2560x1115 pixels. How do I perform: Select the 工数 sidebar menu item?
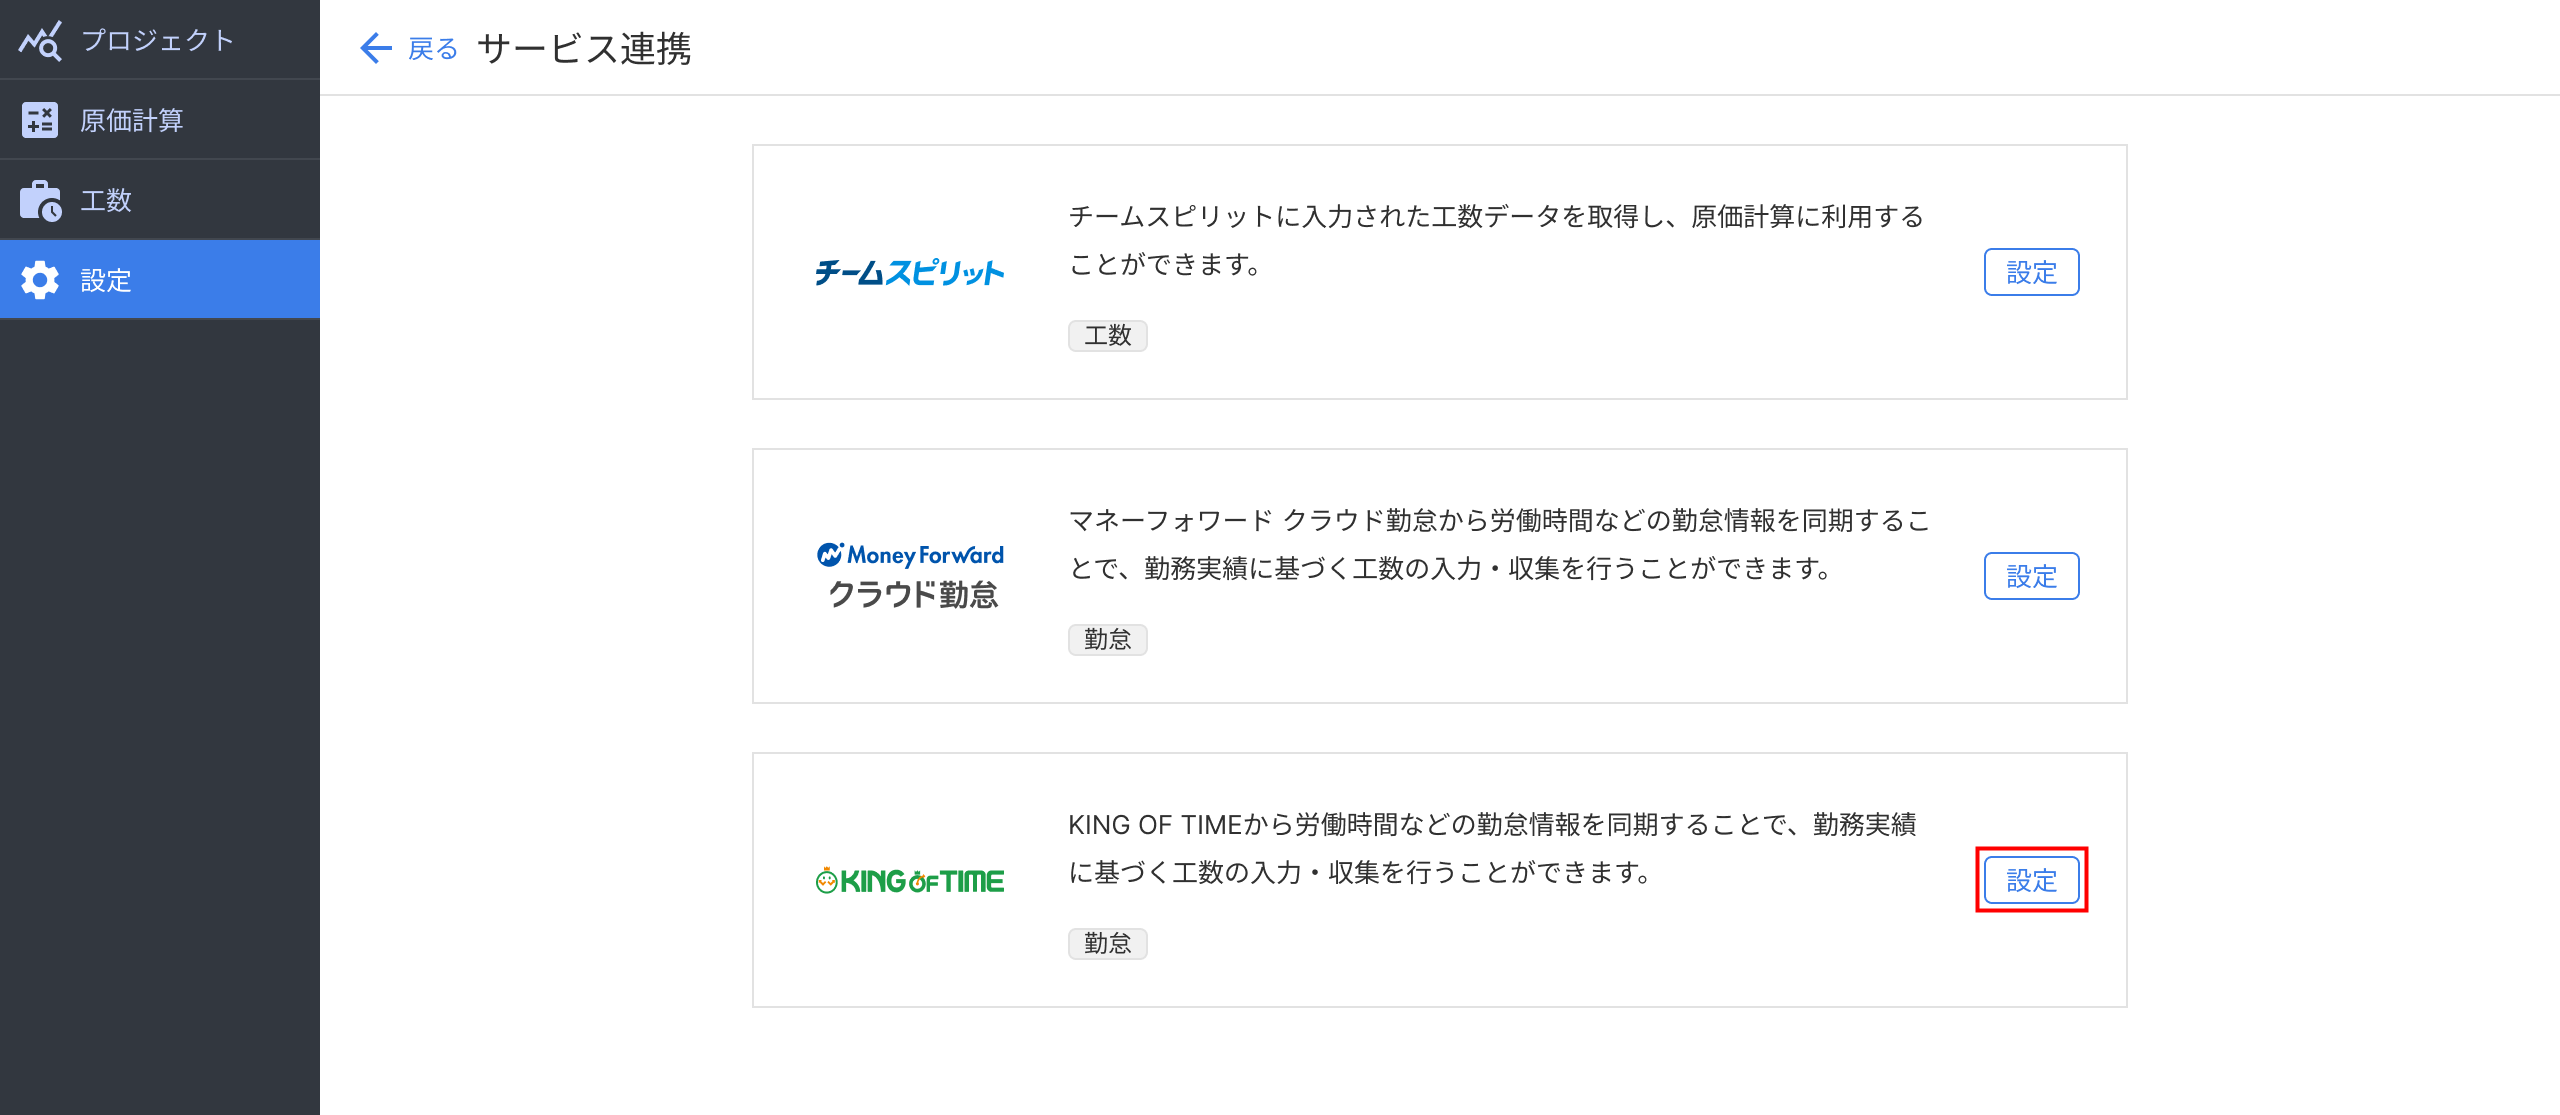pyautogui.click(x=160, y=200)
